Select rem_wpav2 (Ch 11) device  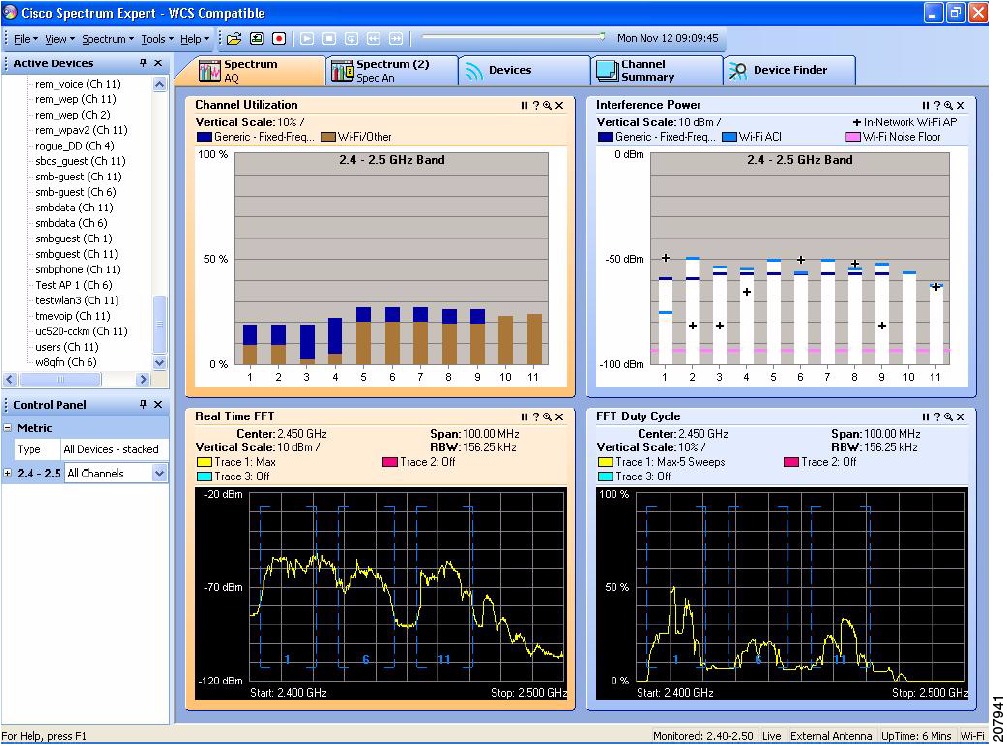tap(82, 130)
